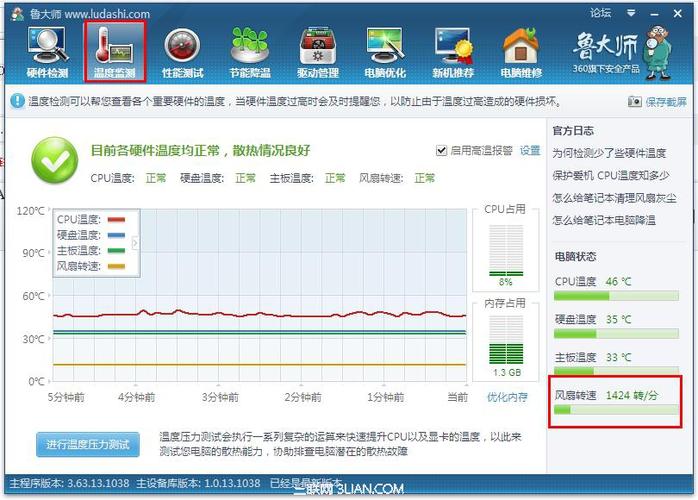698x500 pixels.
Task: Open log 怎么给笔记本清理风扇灰尘
Action: click(x=614, y=198)
